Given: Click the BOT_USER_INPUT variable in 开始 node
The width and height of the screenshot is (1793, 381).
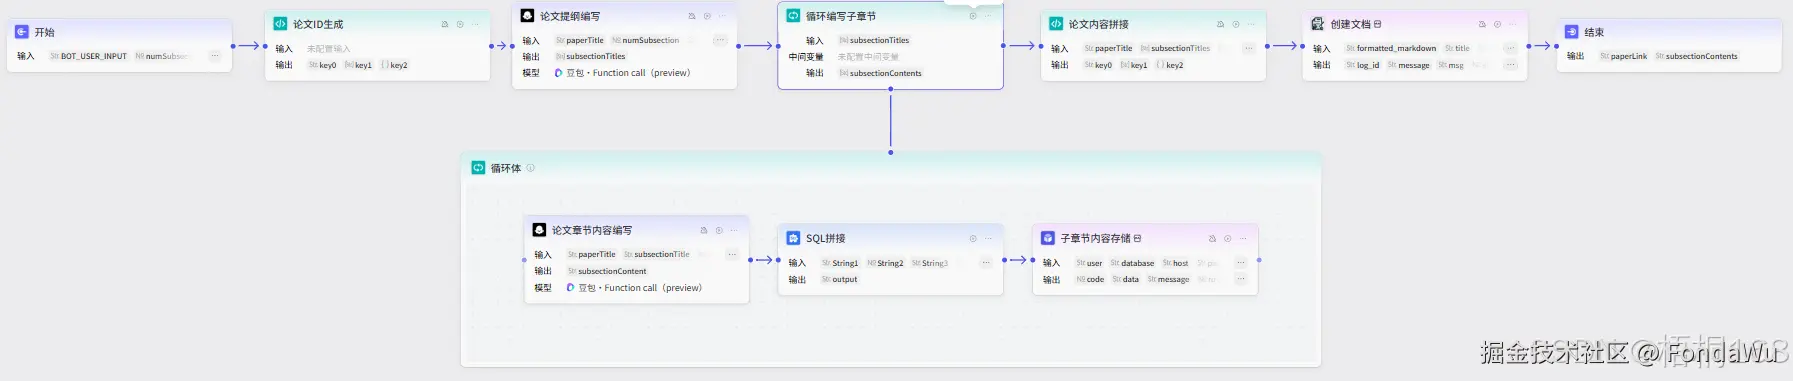Looking at the screenshot, I should tap(89, 56).
